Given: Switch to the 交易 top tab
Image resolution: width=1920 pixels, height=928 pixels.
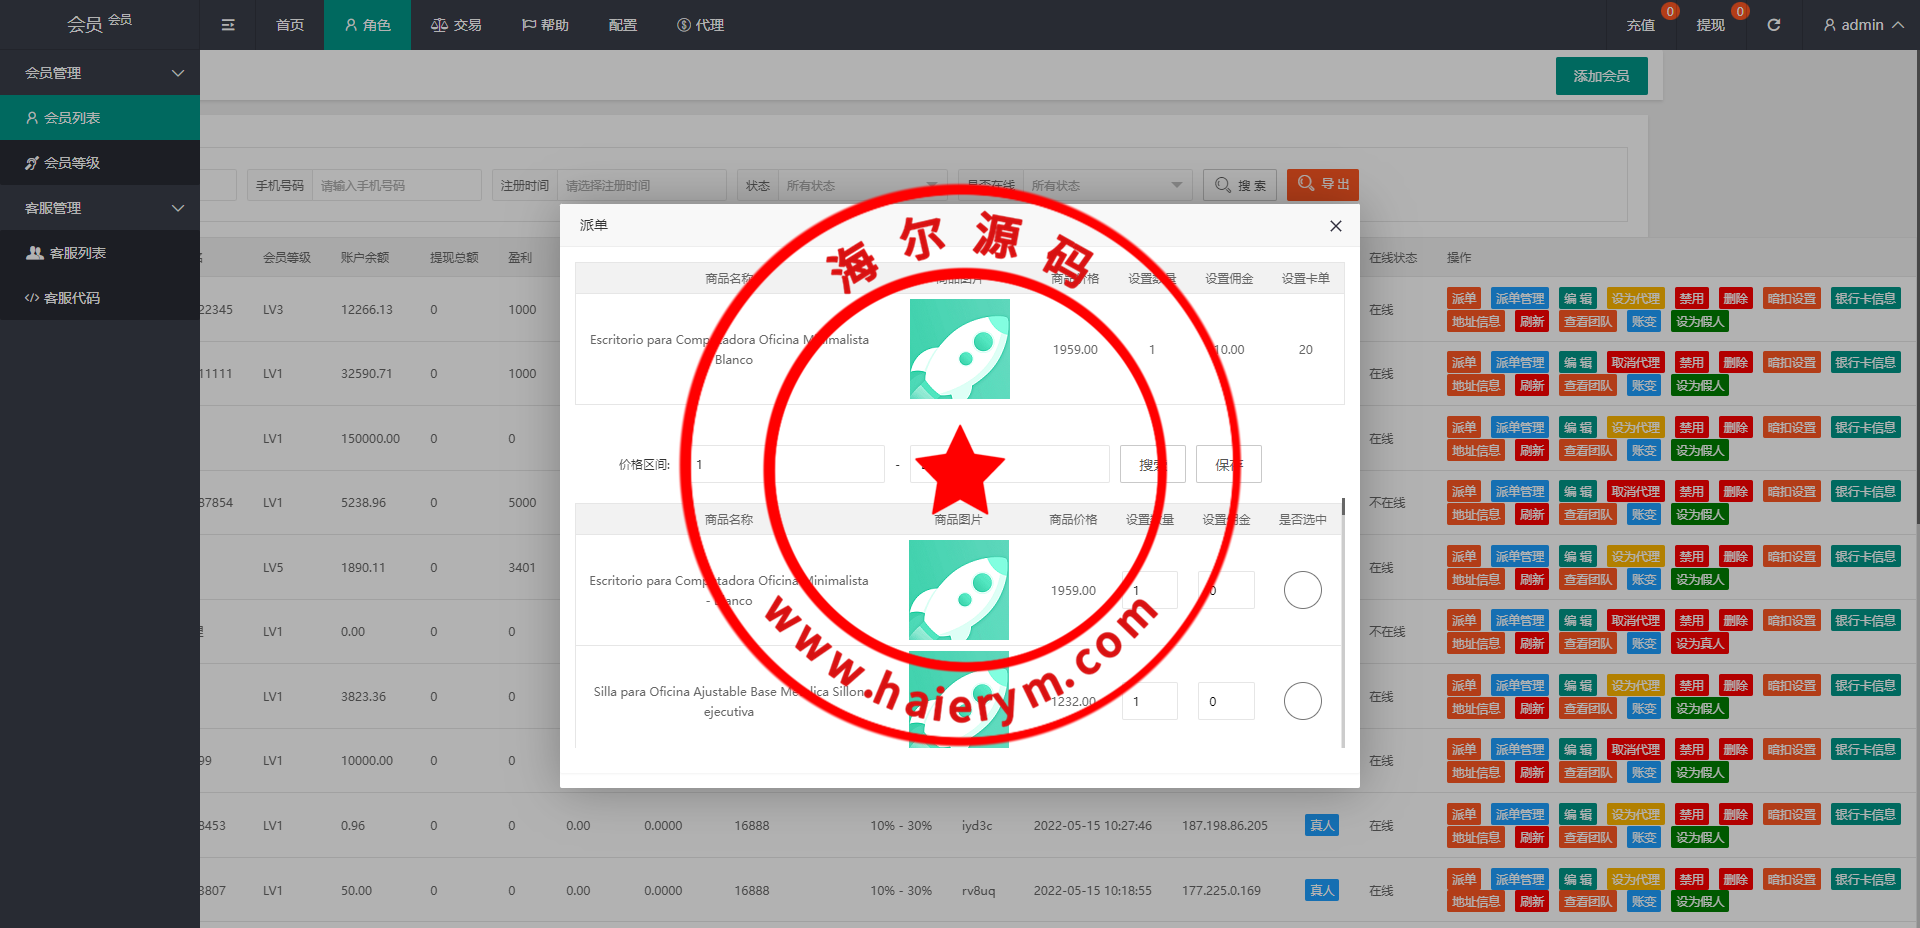Looking at the screenshot, I should click(456, 25).
